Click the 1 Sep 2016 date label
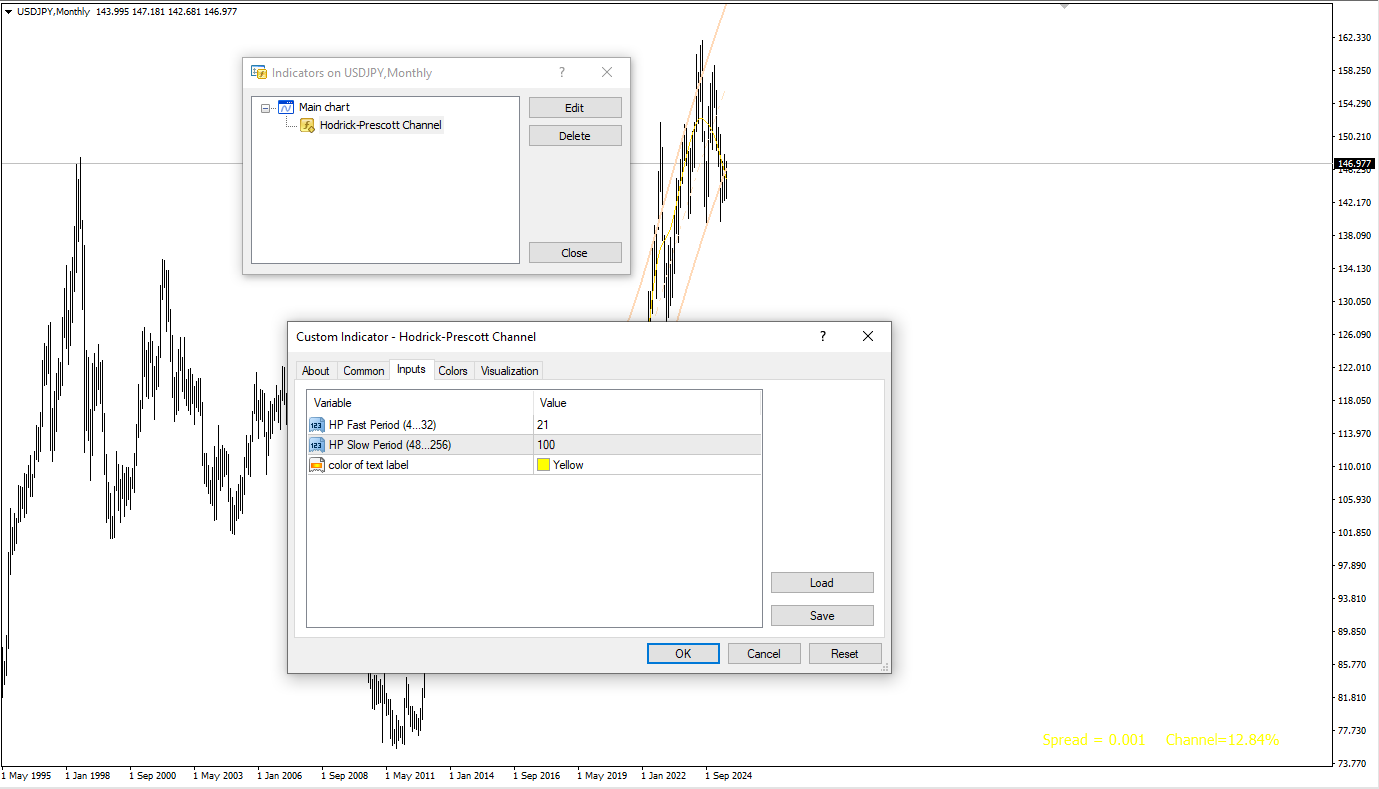 [537, 775]
